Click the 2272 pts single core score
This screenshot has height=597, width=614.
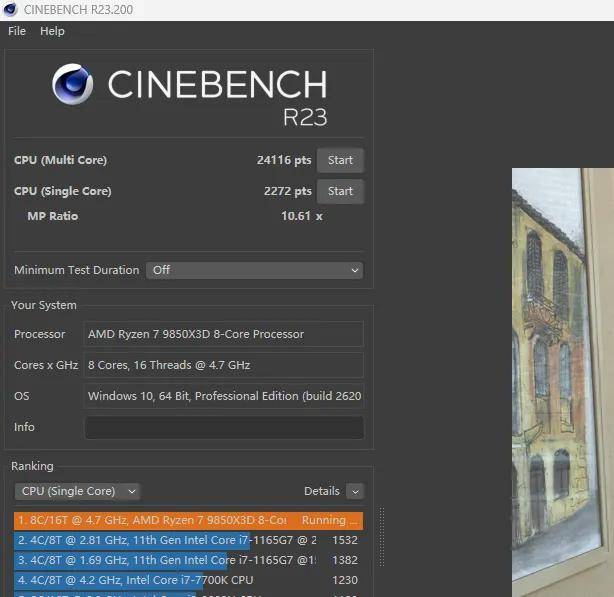(x=287, y=191)
